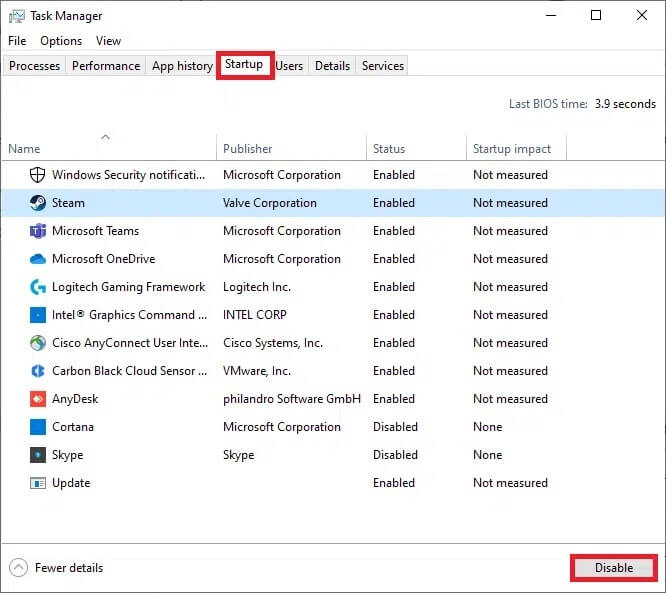Select the AnyDesk row name

(x=75, y=399)
